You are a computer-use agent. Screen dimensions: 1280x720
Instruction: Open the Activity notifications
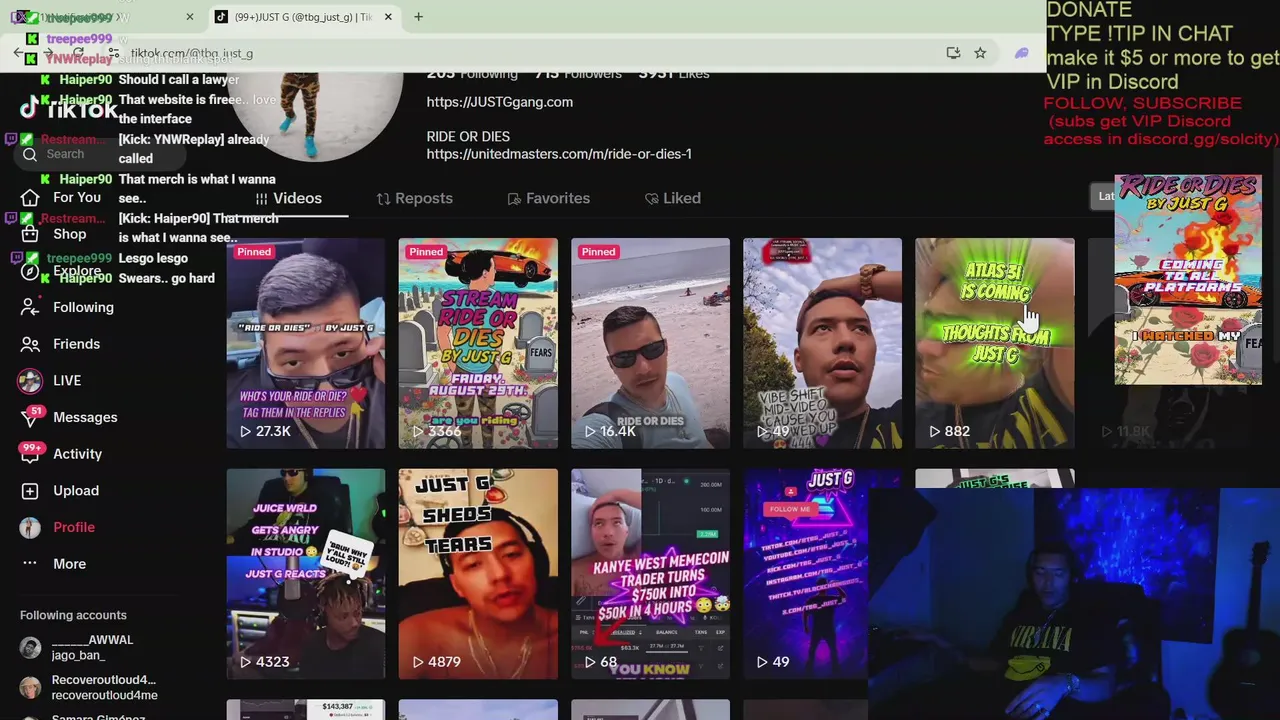pyautogui.click(x=62, y=454)
